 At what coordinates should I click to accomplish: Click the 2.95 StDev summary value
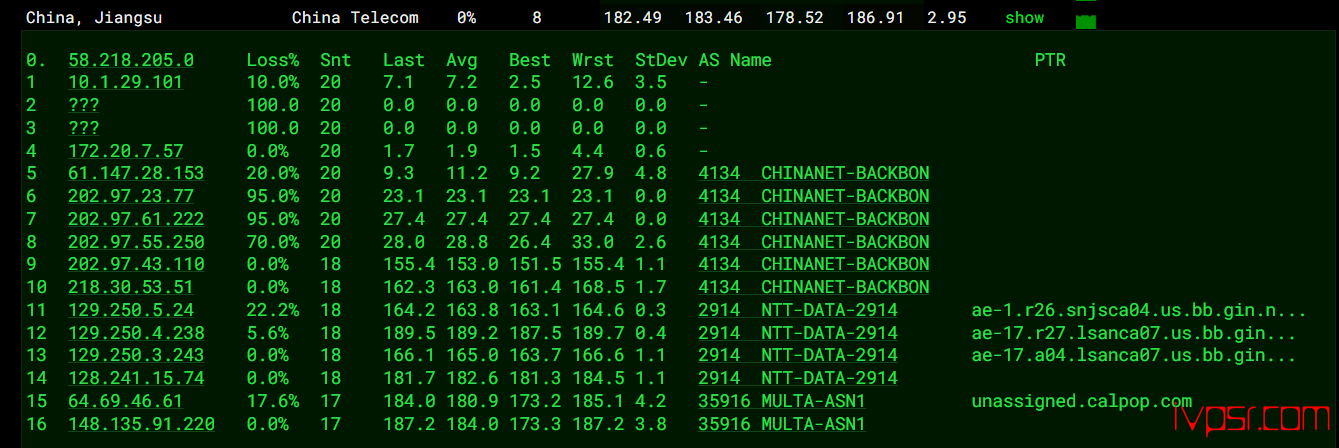coord(946,18)
